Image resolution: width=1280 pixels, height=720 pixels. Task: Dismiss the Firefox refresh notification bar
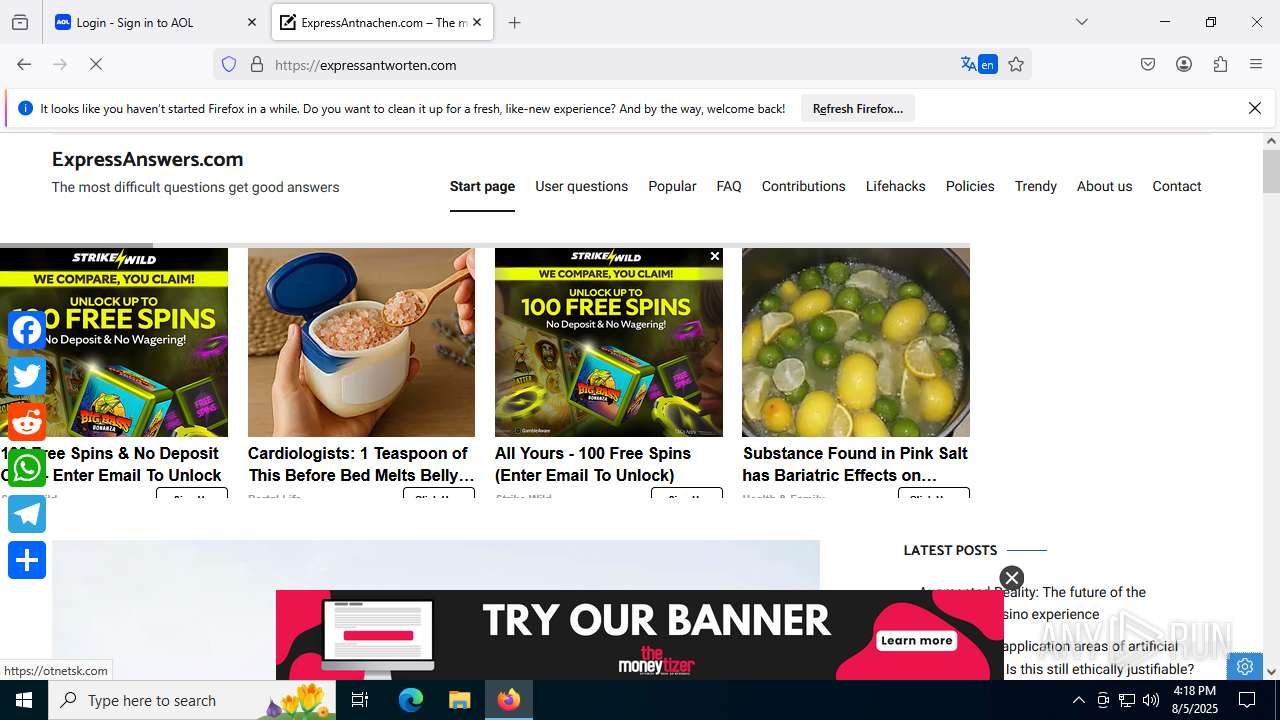(1255, 108)
